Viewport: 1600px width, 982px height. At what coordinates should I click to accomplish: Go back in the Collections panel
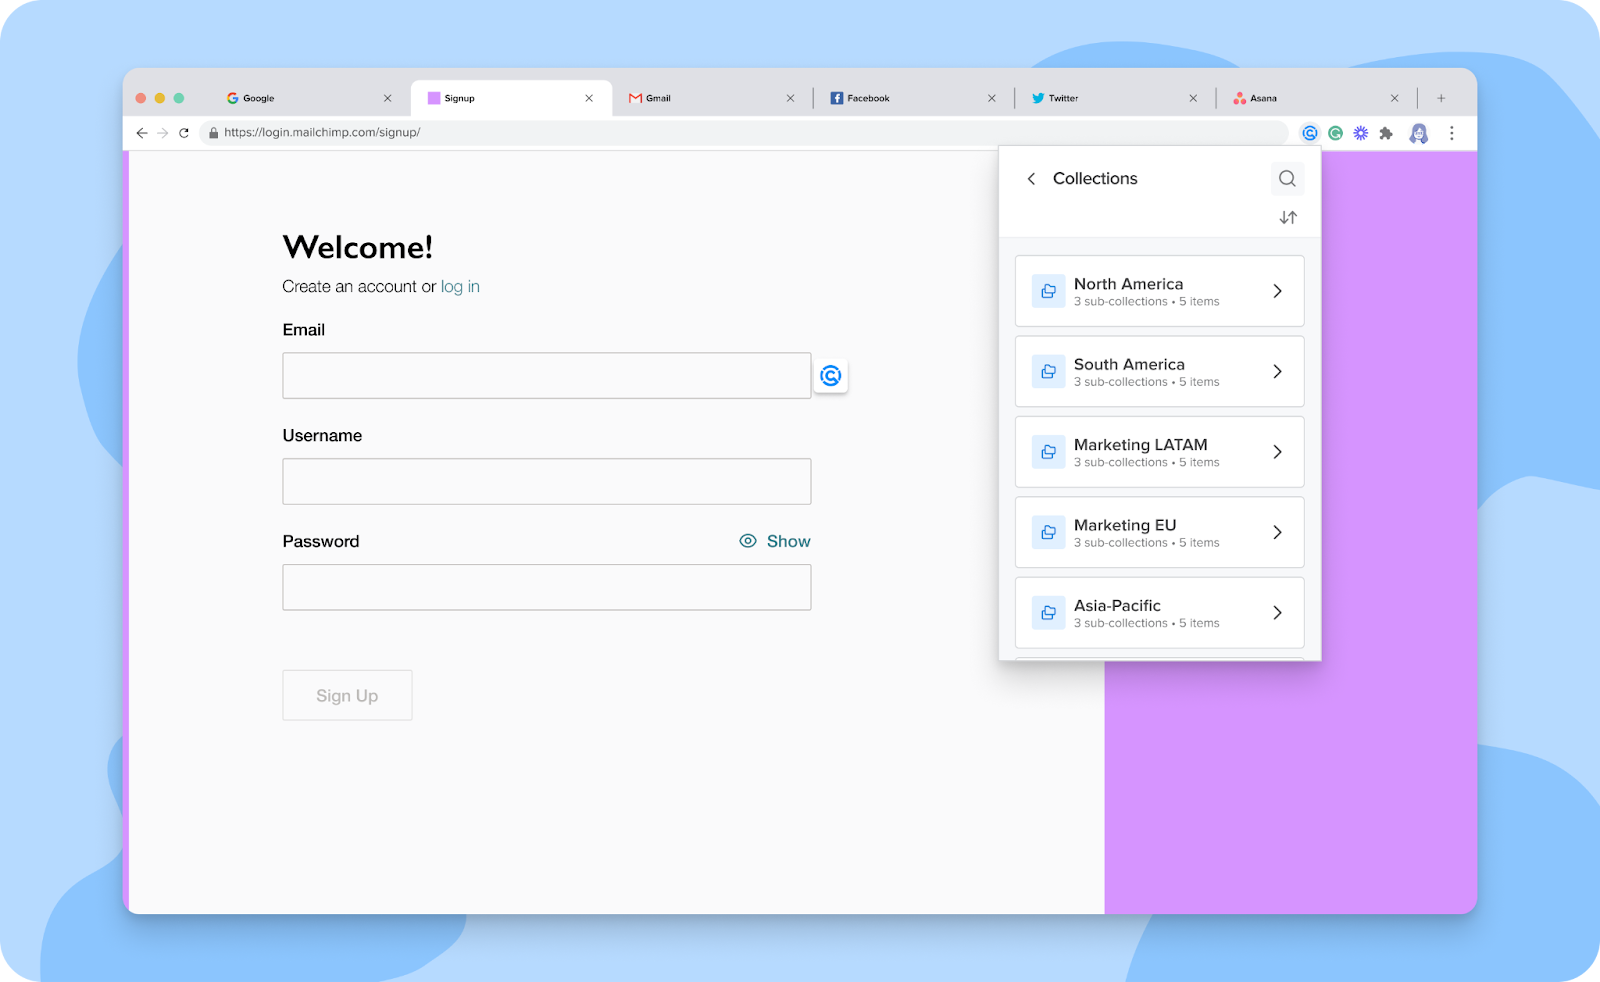(1031, 179)
